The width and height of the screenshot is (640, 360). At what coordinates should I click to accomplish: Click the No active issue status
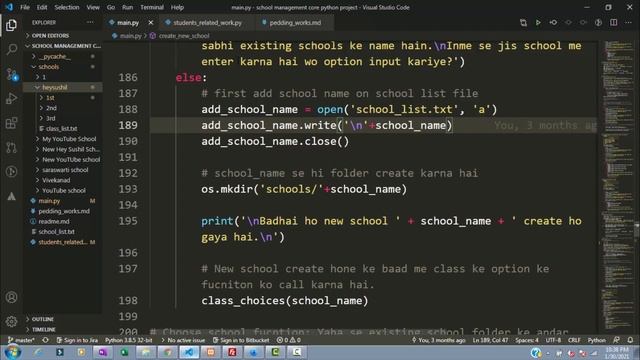(183, 340)
